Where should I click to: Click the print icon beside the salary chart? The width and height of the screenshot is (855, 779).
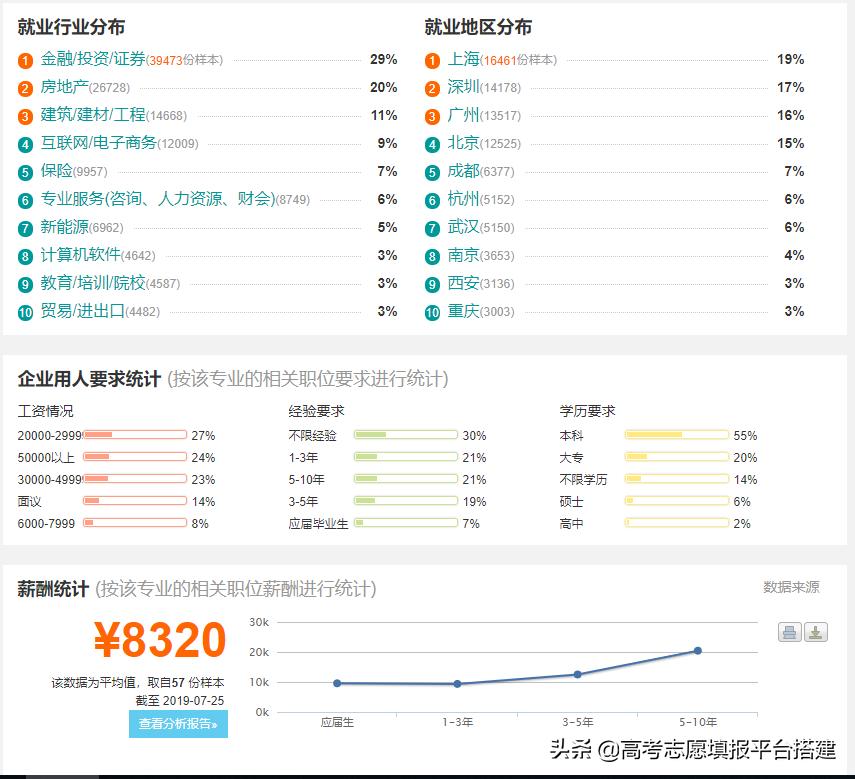790,634
